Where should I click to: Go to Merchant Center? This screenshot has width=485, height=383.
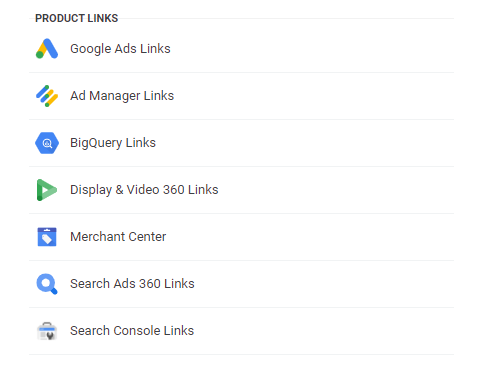point(118,237)
